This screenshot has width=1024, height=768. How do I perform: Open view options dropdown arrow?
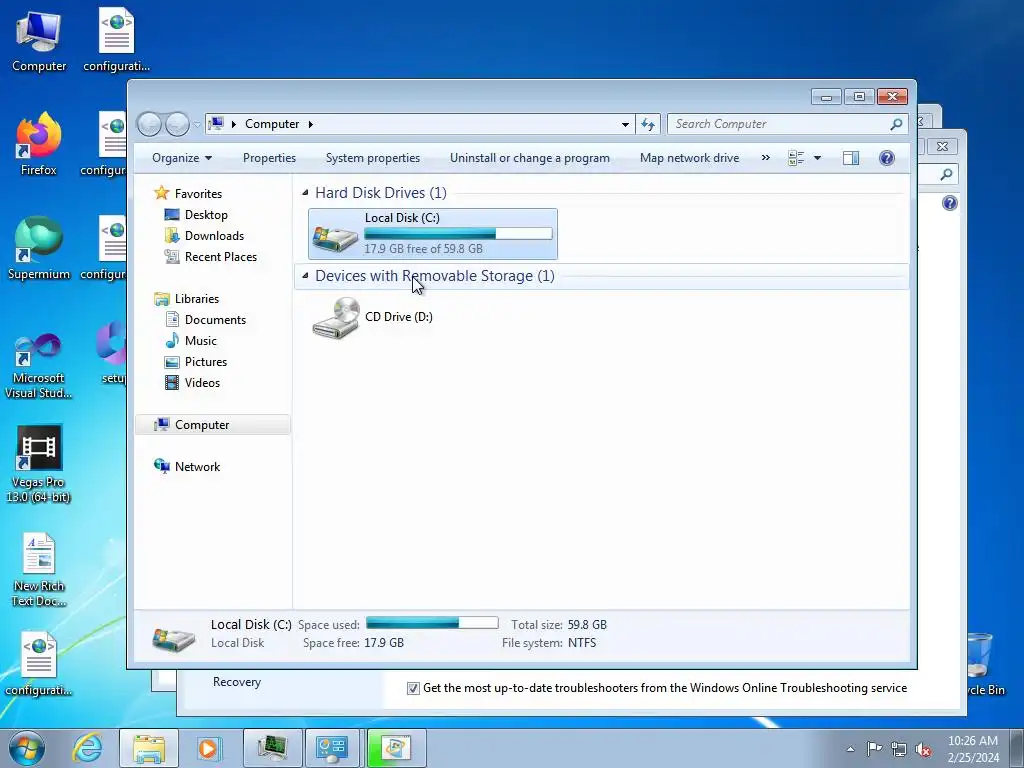click(817, 158)
